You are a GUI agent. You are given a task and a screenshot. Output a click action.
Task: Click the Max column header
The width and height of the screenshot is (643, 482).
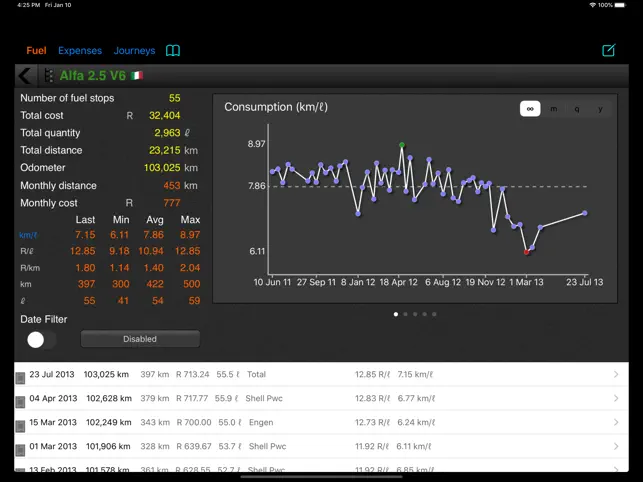click(x=190, y=220)
